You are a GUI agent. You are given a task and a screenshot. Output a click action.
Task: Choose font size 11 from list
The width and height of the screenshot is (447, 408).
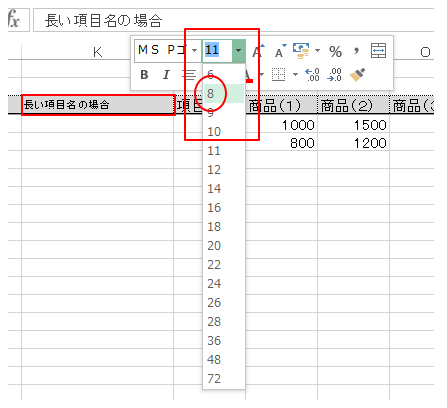click(x=224, y=150)
